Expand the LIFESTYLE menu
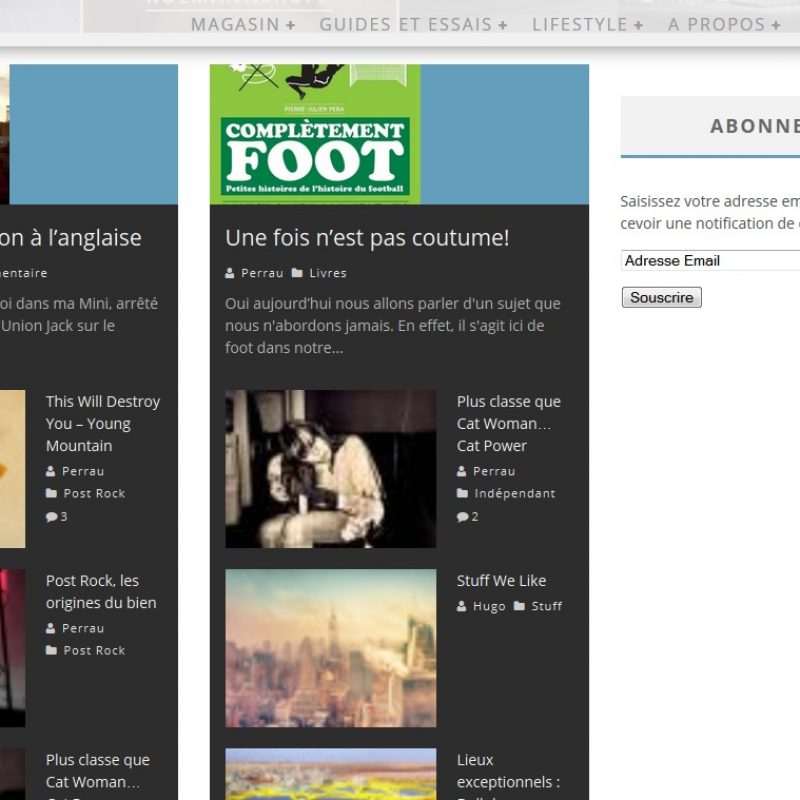Image resolution: width=800 pixels, height=800 pixels. [x=587, y=24]
